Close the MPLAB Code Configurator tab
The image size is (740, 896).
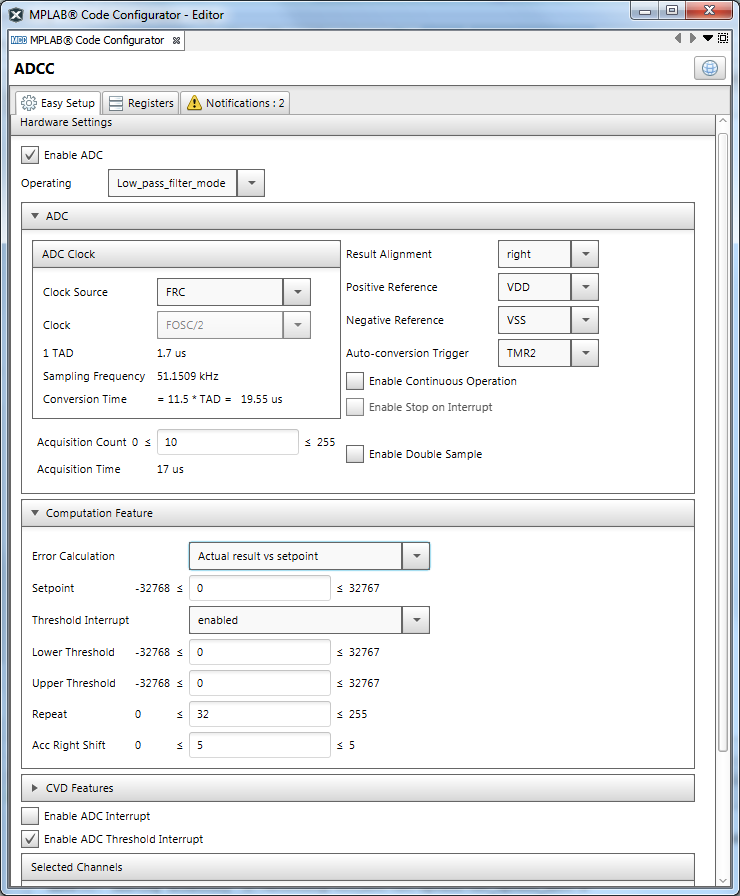pos(177,41)
